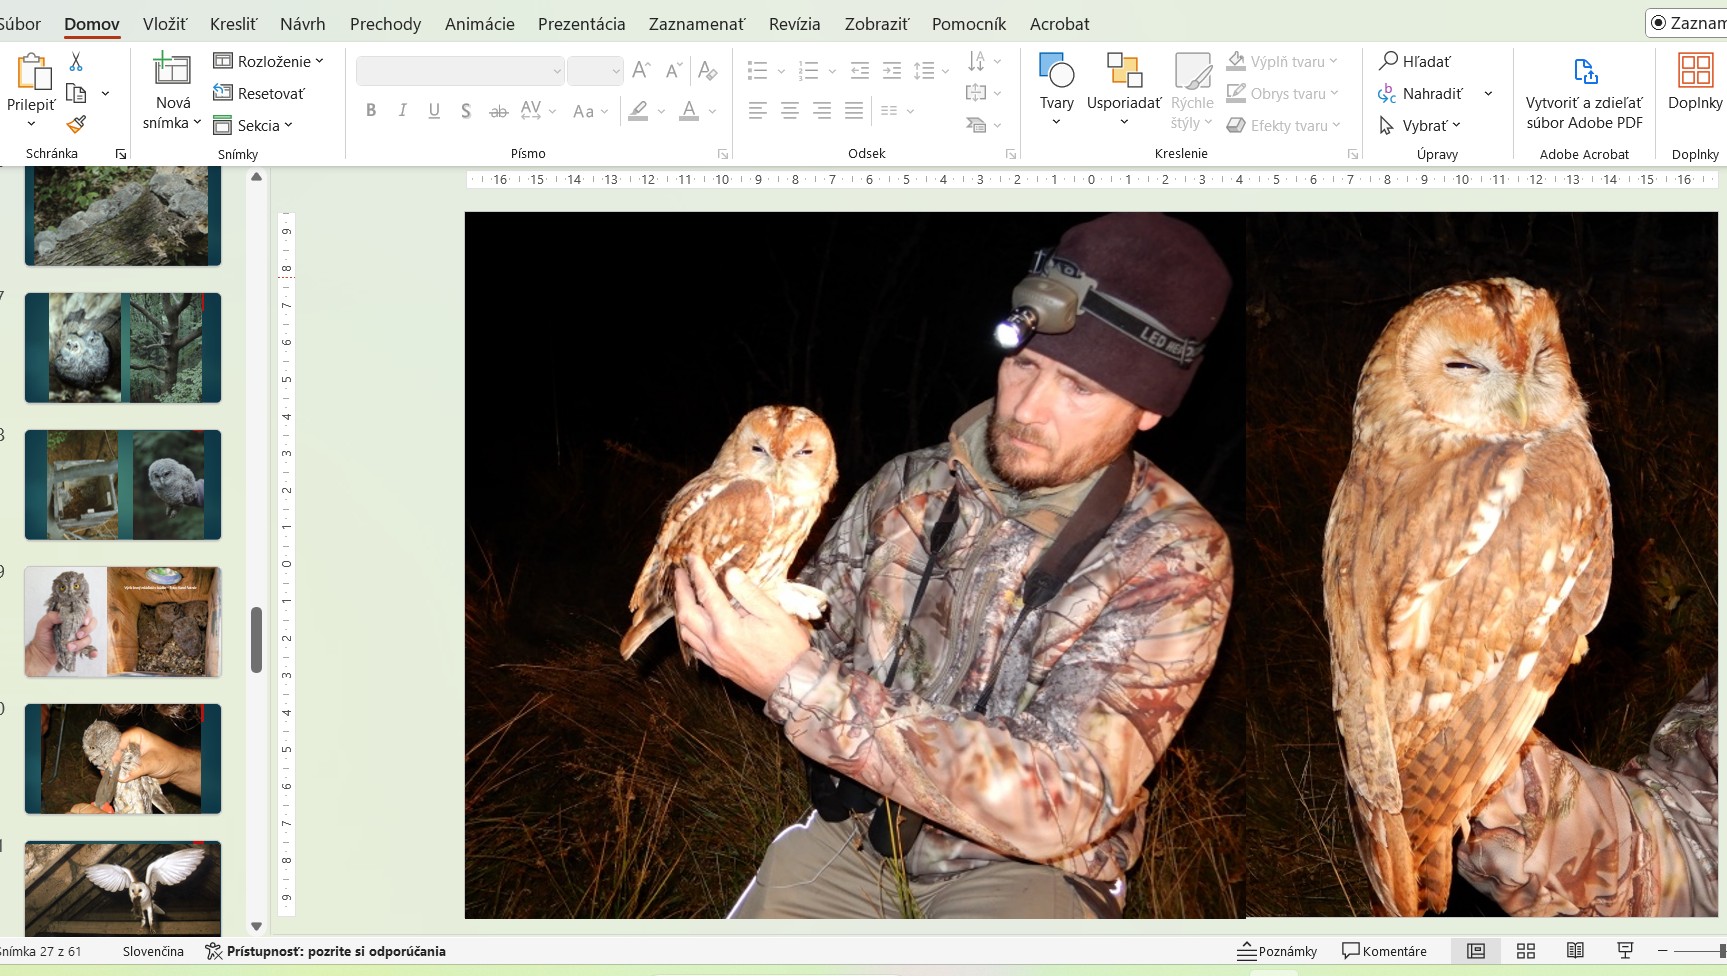Switch to slide sorter view icon
This screenshot has width=1727, height=976.
1526,951
